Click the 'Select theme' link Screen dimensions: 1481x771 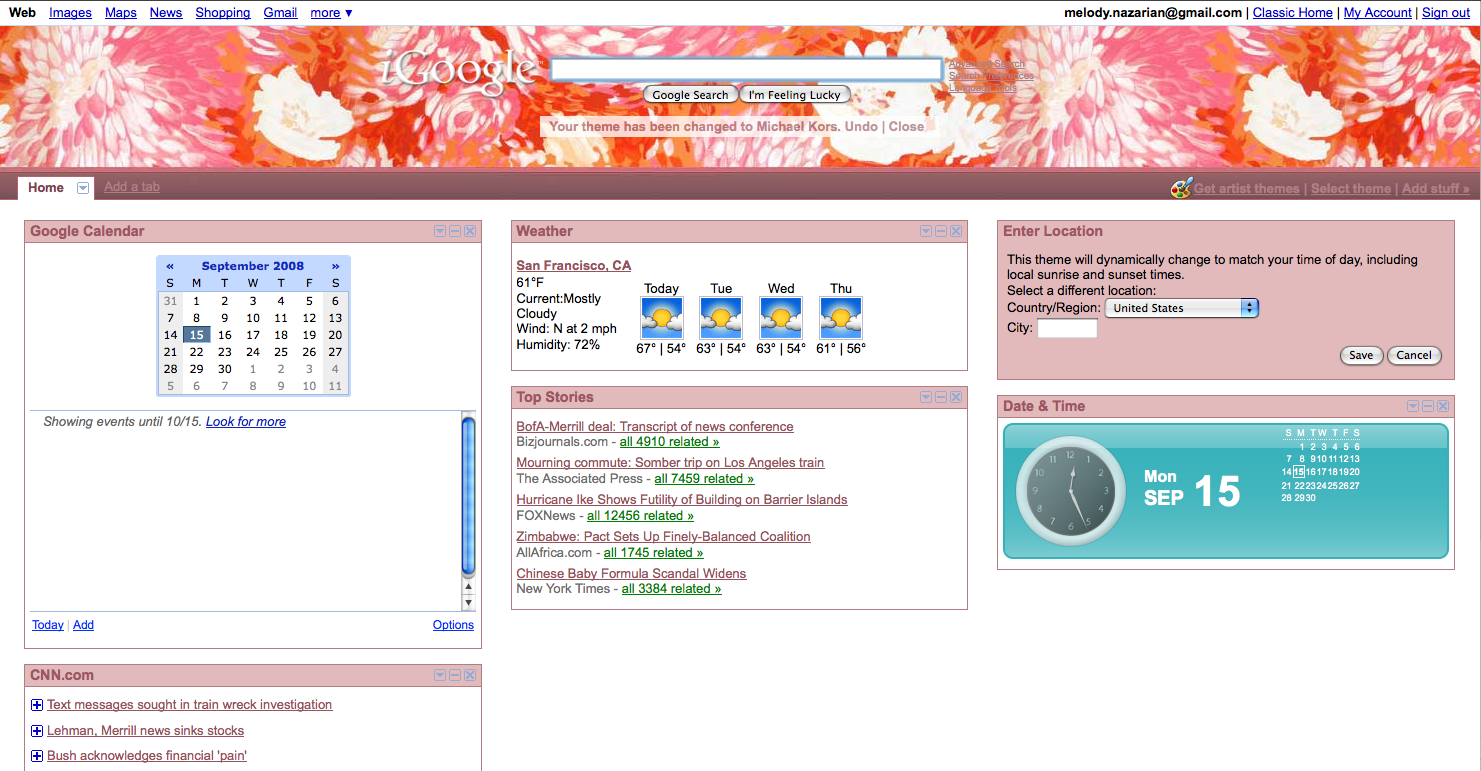[x=1351, y=189]
